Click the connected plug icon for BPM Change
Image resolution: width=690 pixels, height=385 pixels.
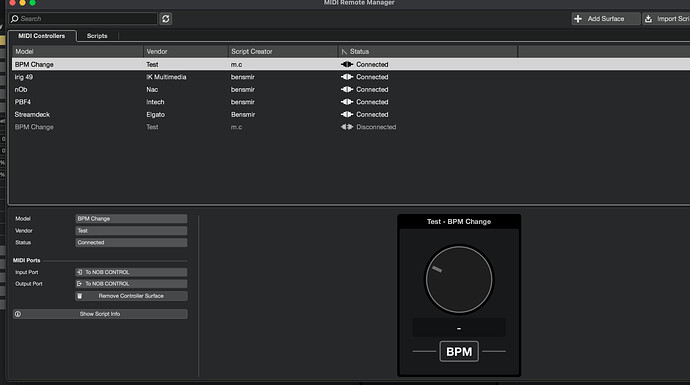click(347, 64)
